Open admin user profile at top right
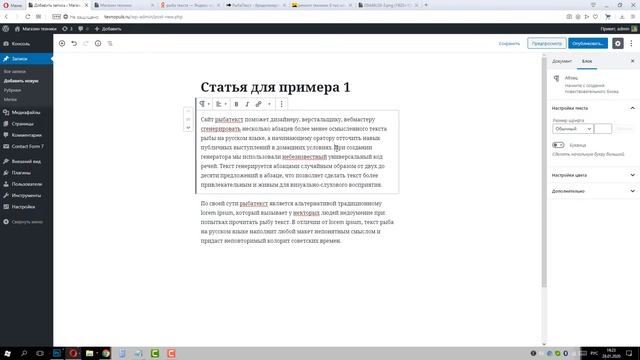 point(619,29)
